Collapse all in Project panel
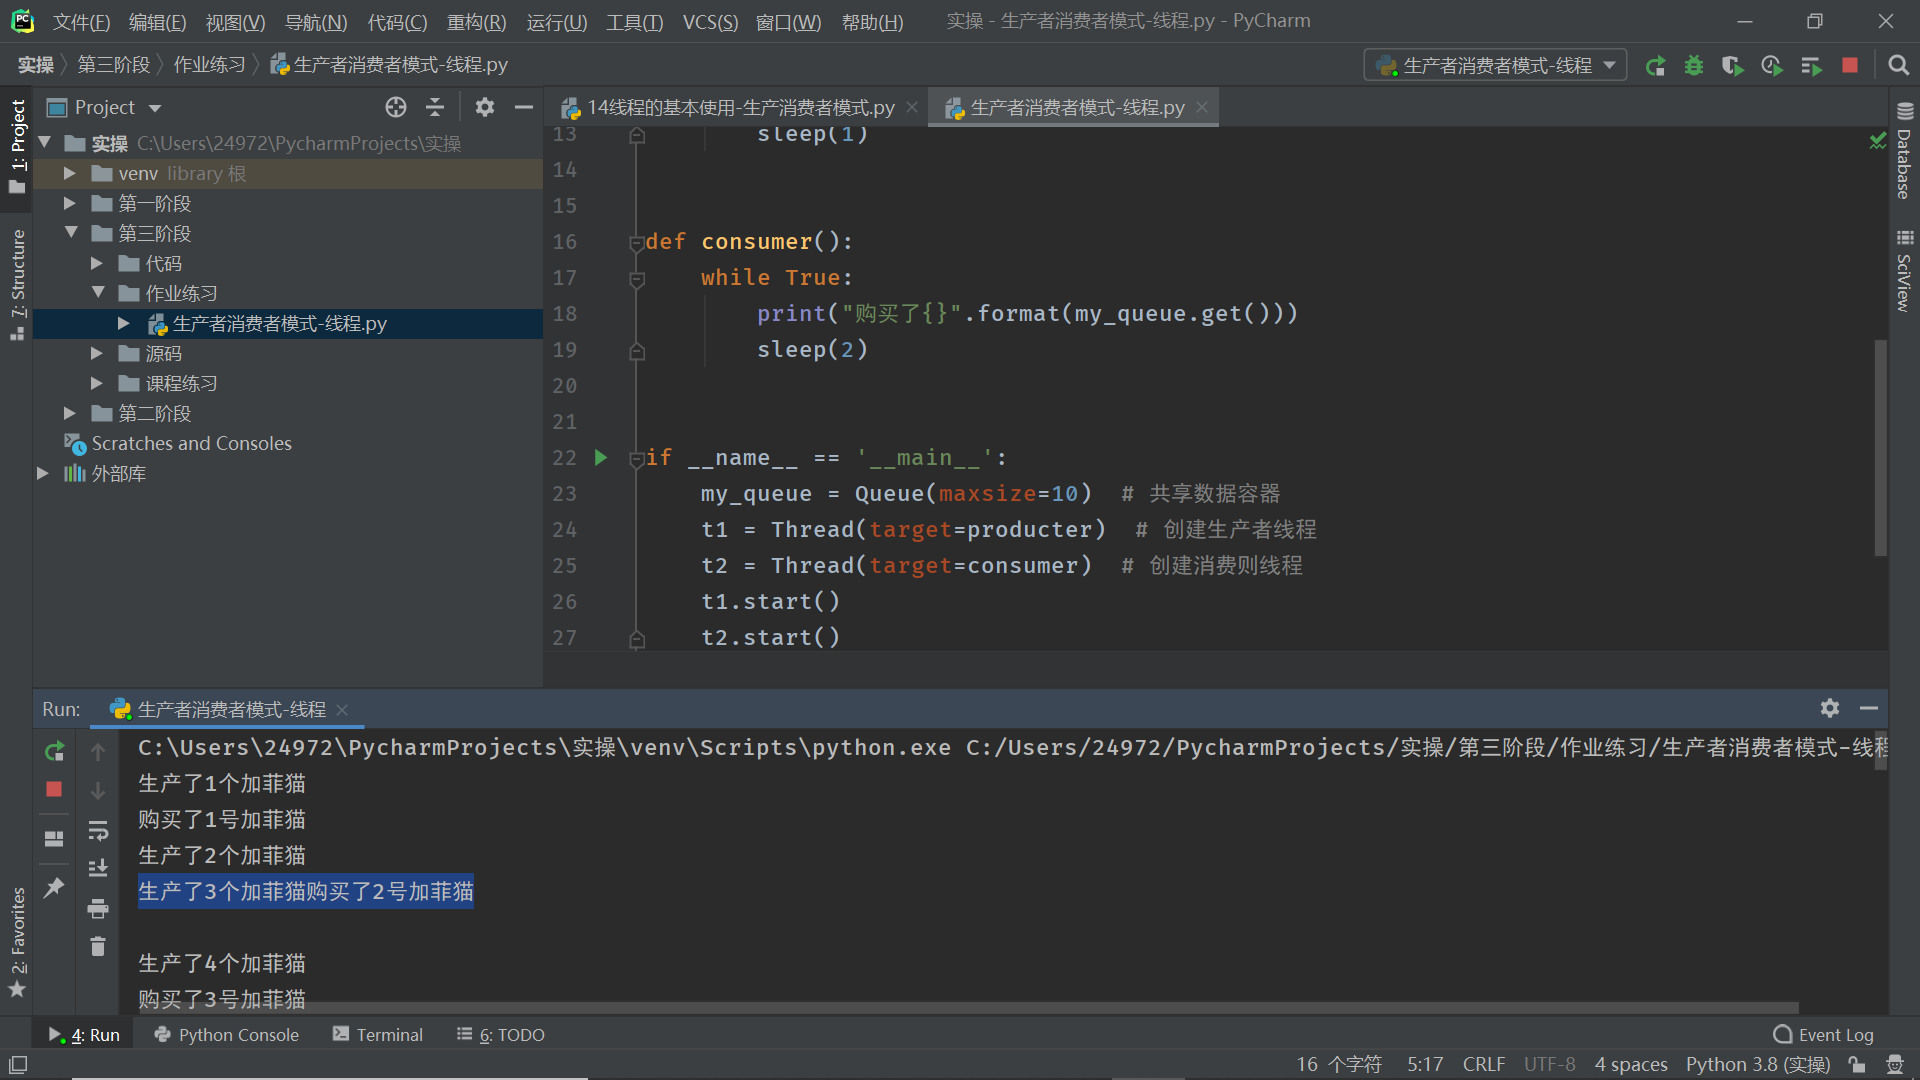Screen dimensions: 1920x1080 435,107
